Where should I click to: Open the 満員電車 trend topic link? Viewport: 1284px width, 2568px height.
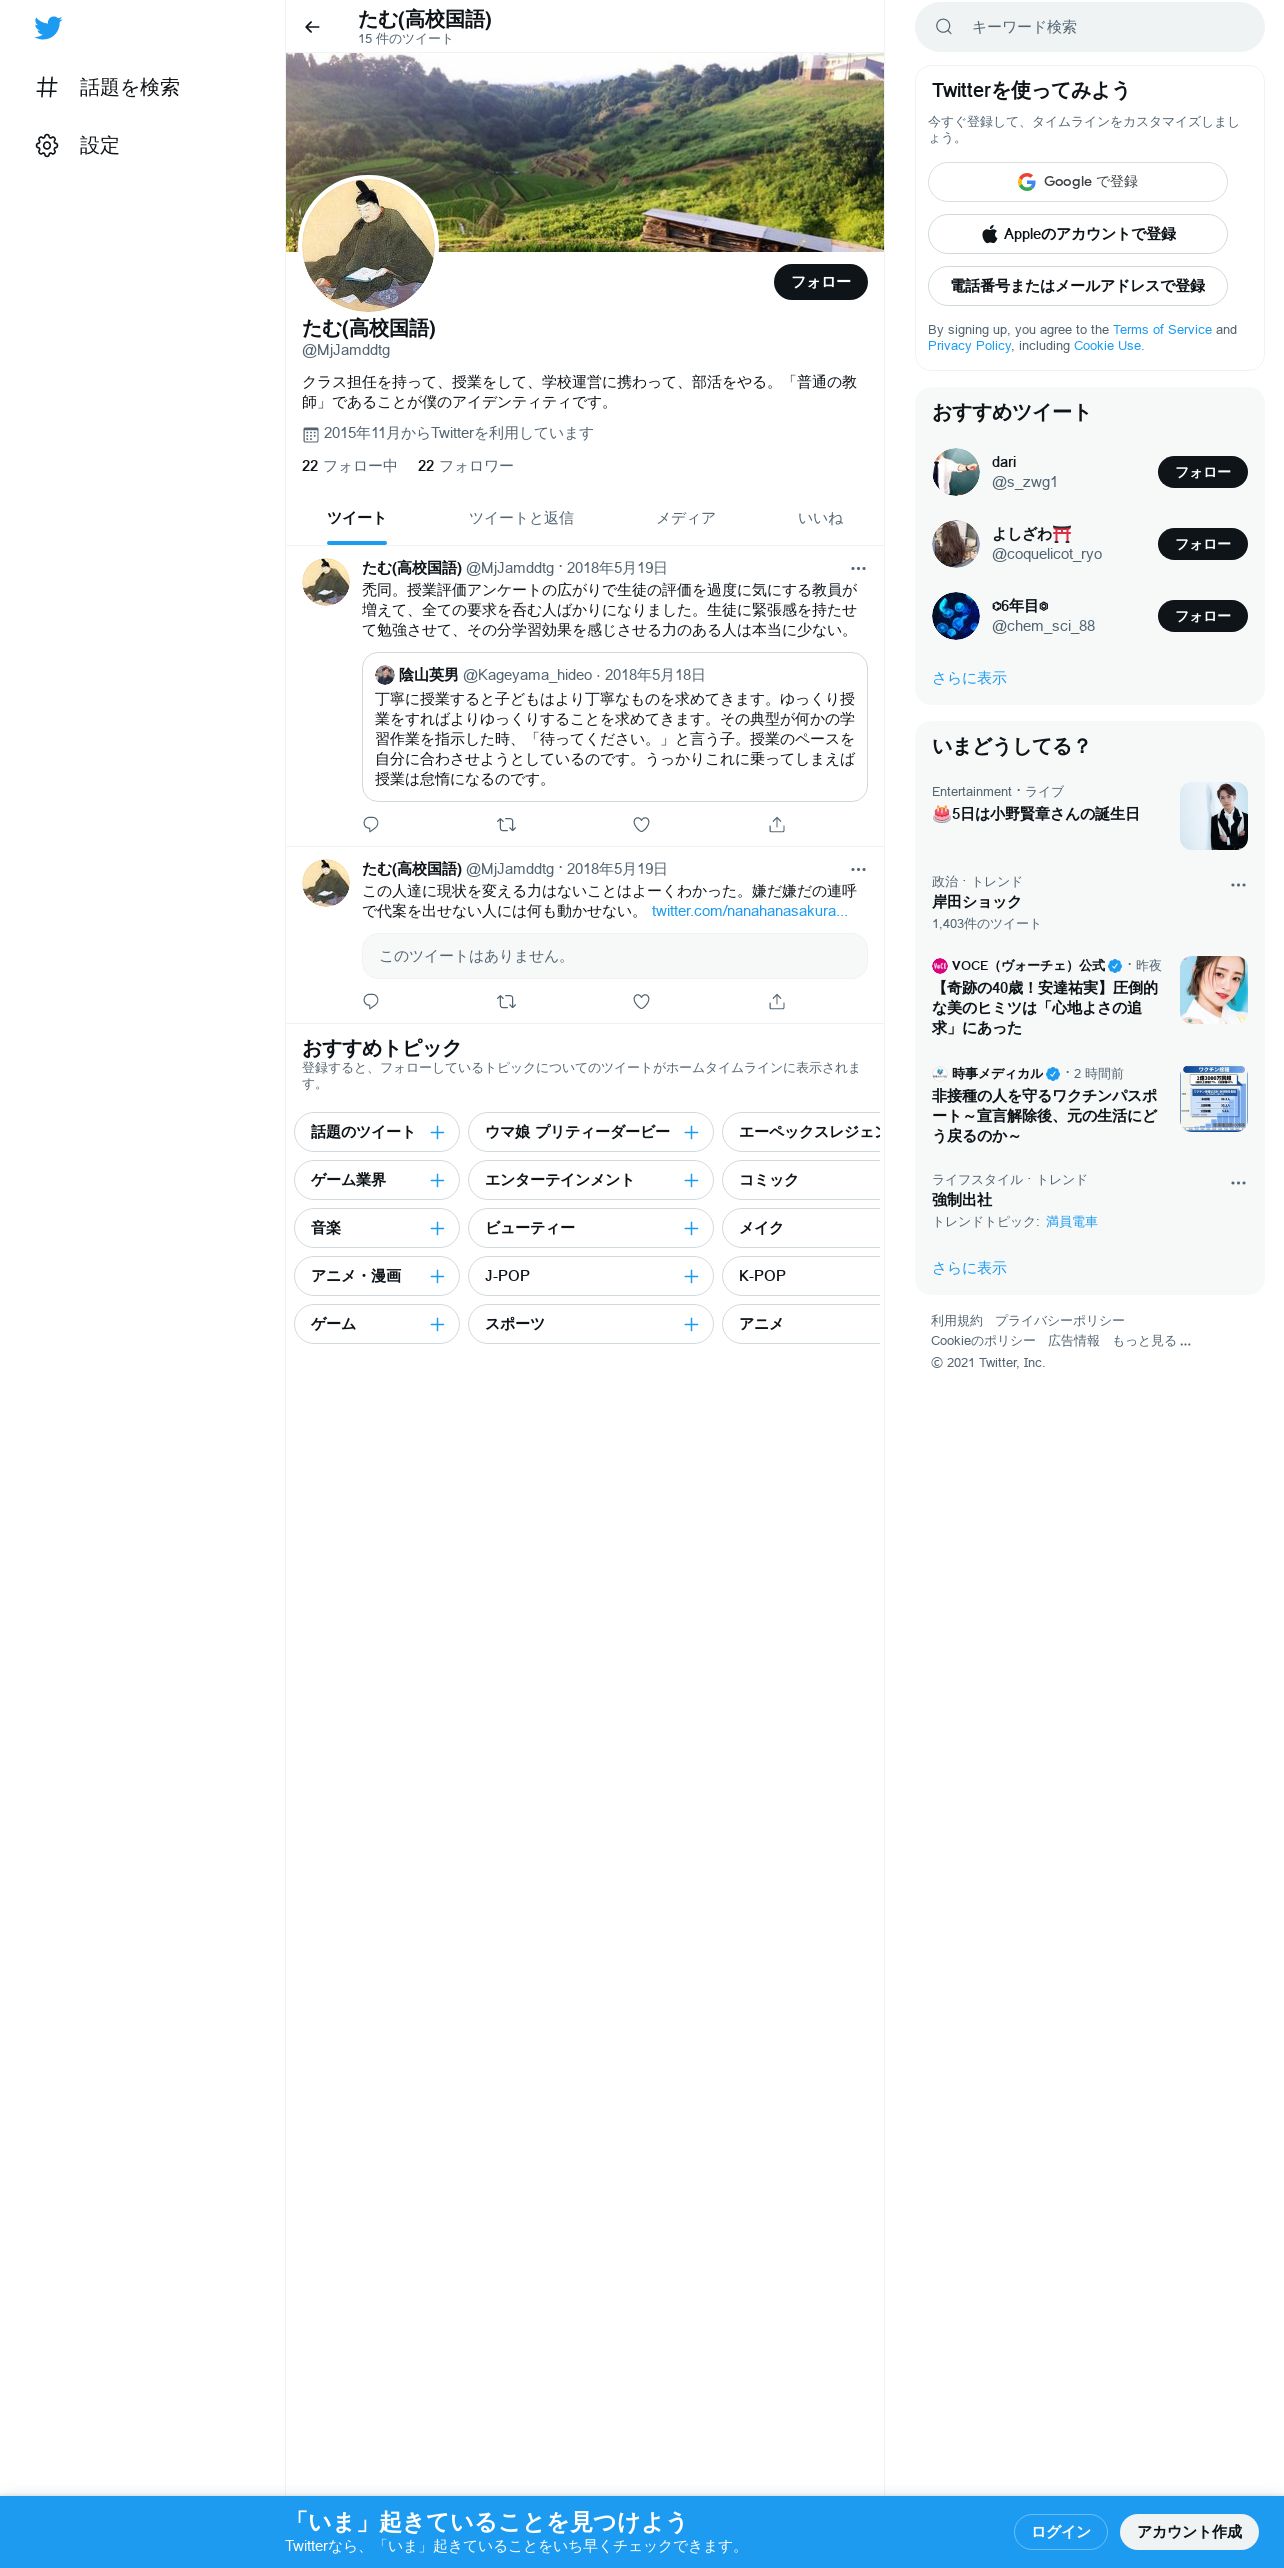[1071, 1221]
